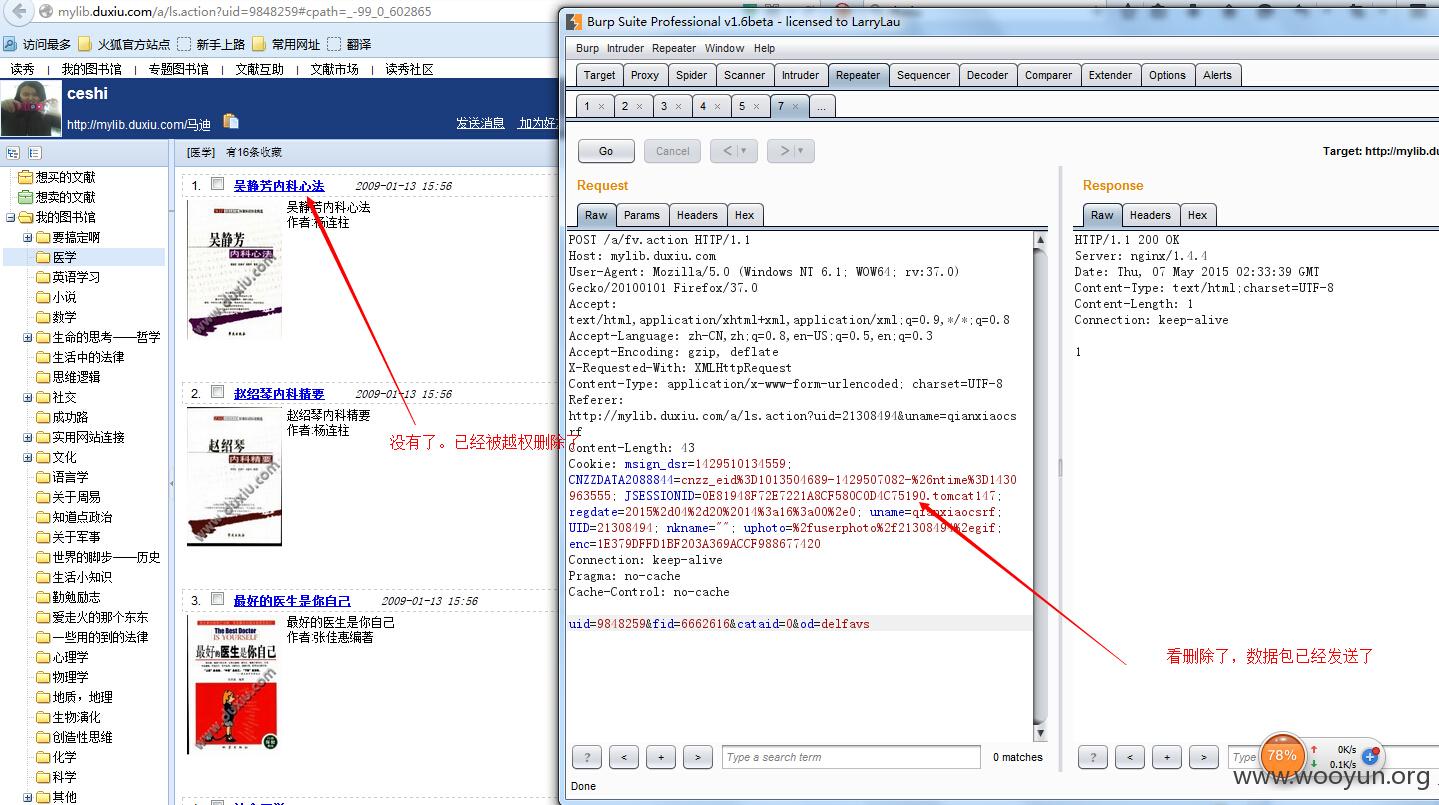
Task: Expand the 要搞定啊 folder node
Action: [28, 237]
